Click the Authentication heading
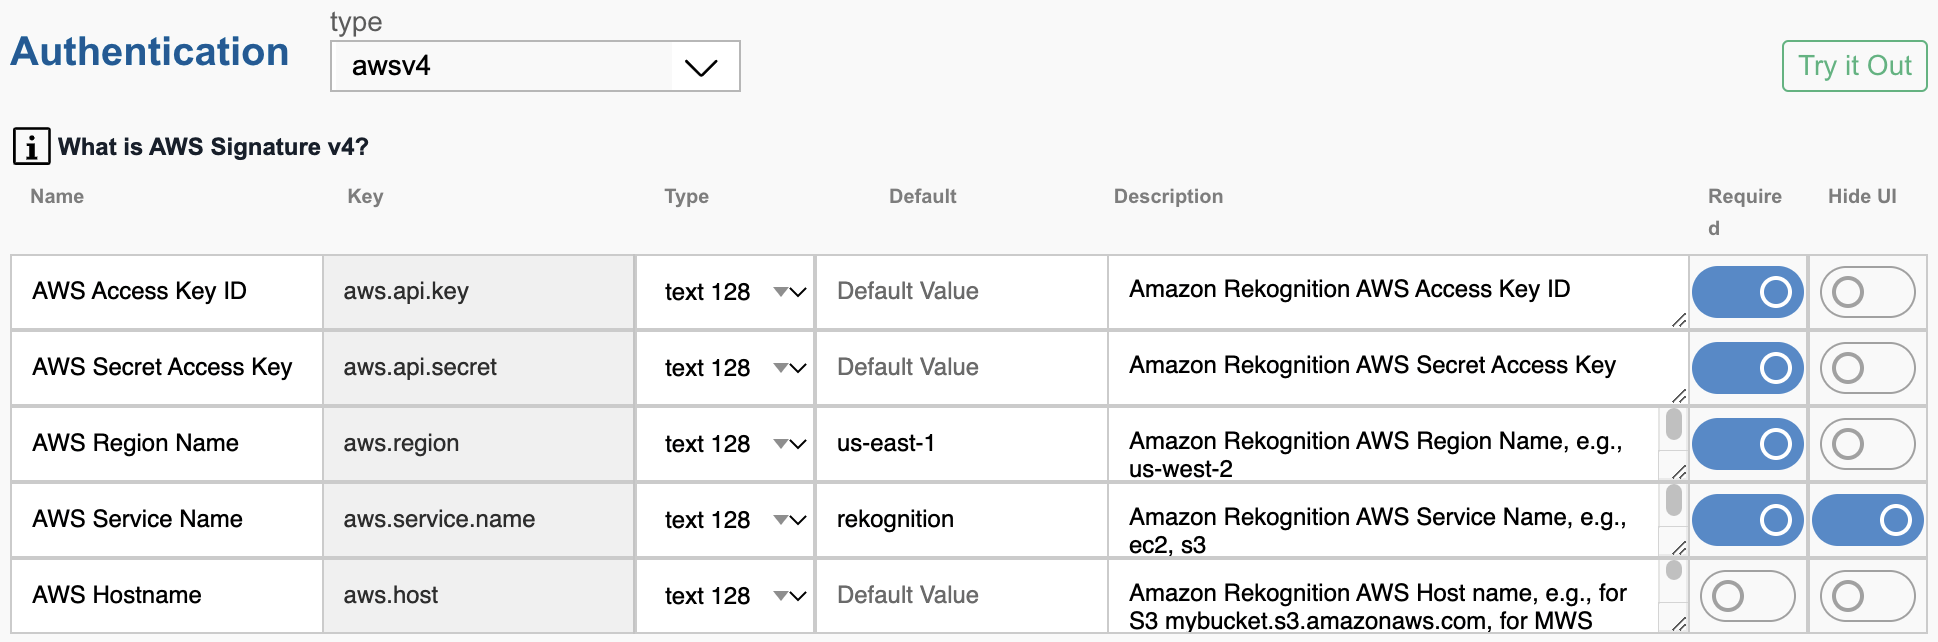The height and width of the screenshot is (642, 1938). 150,52
